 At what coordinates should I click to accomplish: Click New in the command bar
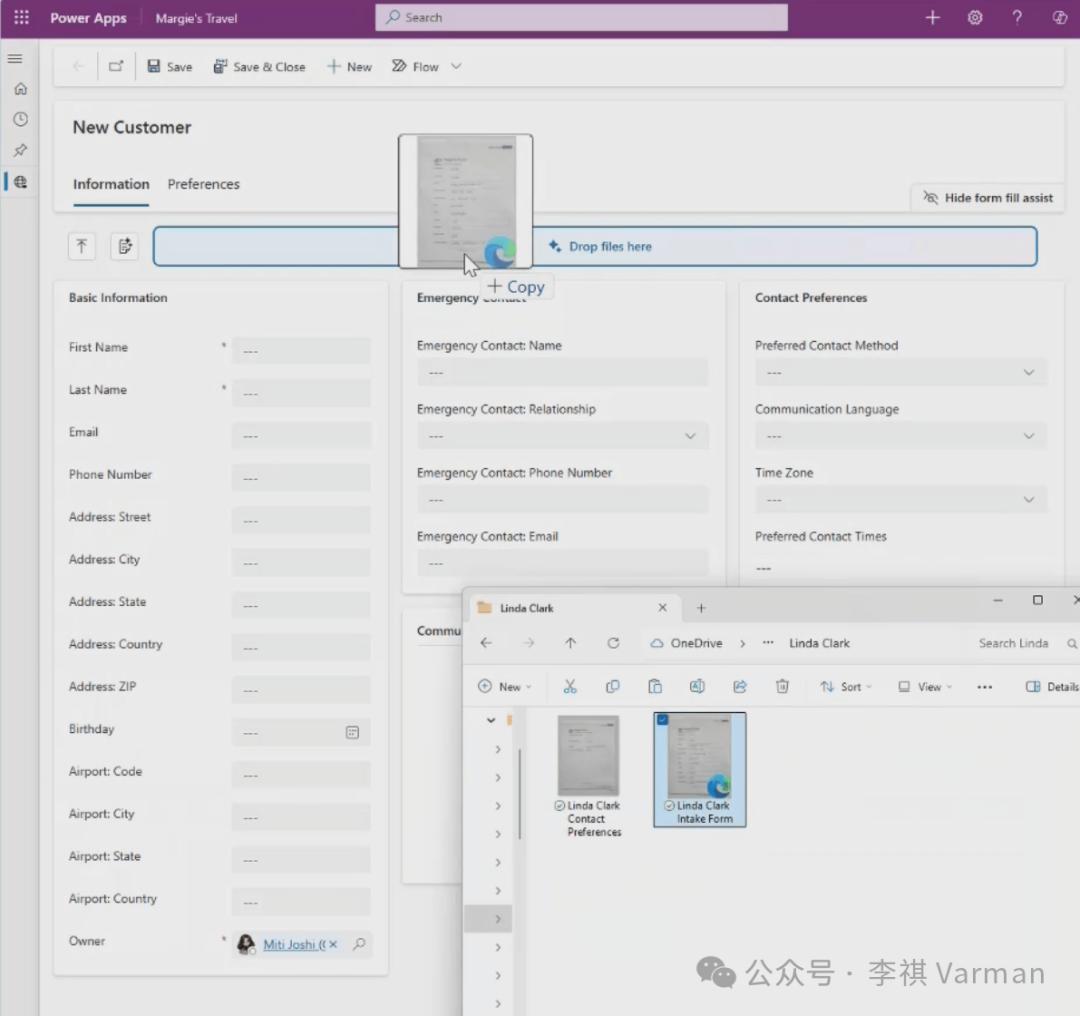[x=349, y=66]
